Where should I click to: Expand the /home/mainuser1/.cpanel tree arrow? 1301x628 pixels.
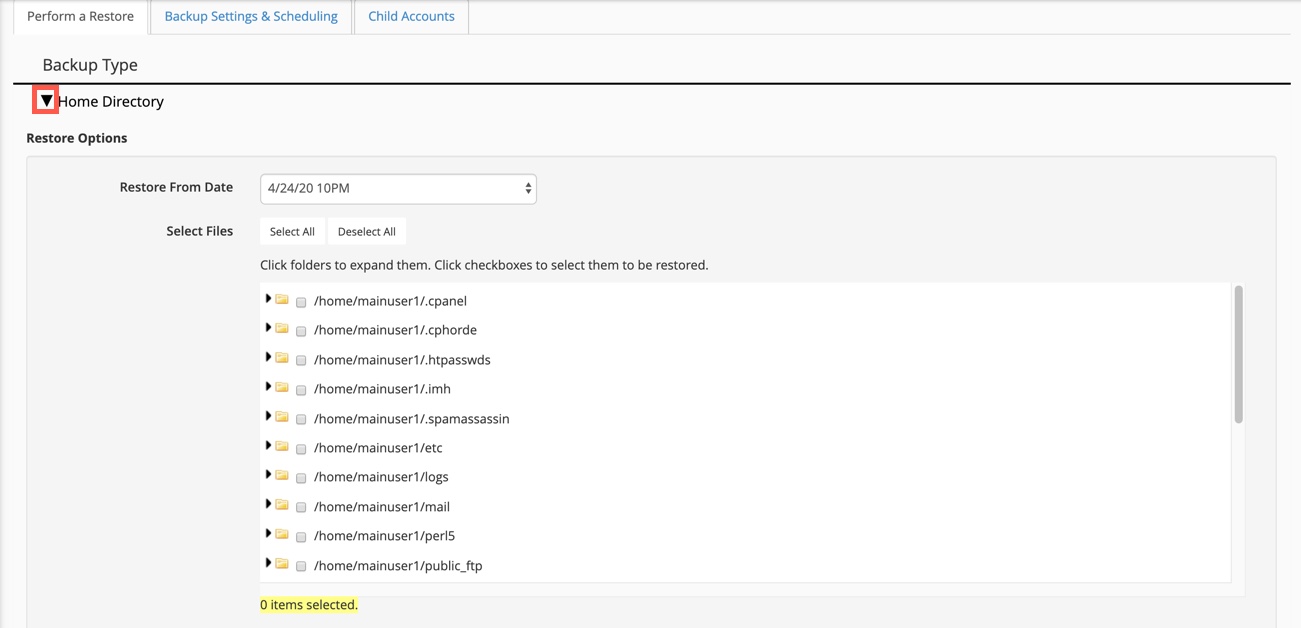[x=268, y=299]
